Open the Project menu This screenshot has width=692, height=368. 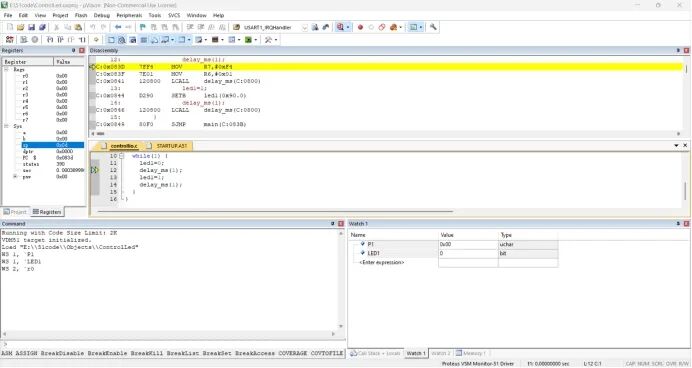coord(60,15)
